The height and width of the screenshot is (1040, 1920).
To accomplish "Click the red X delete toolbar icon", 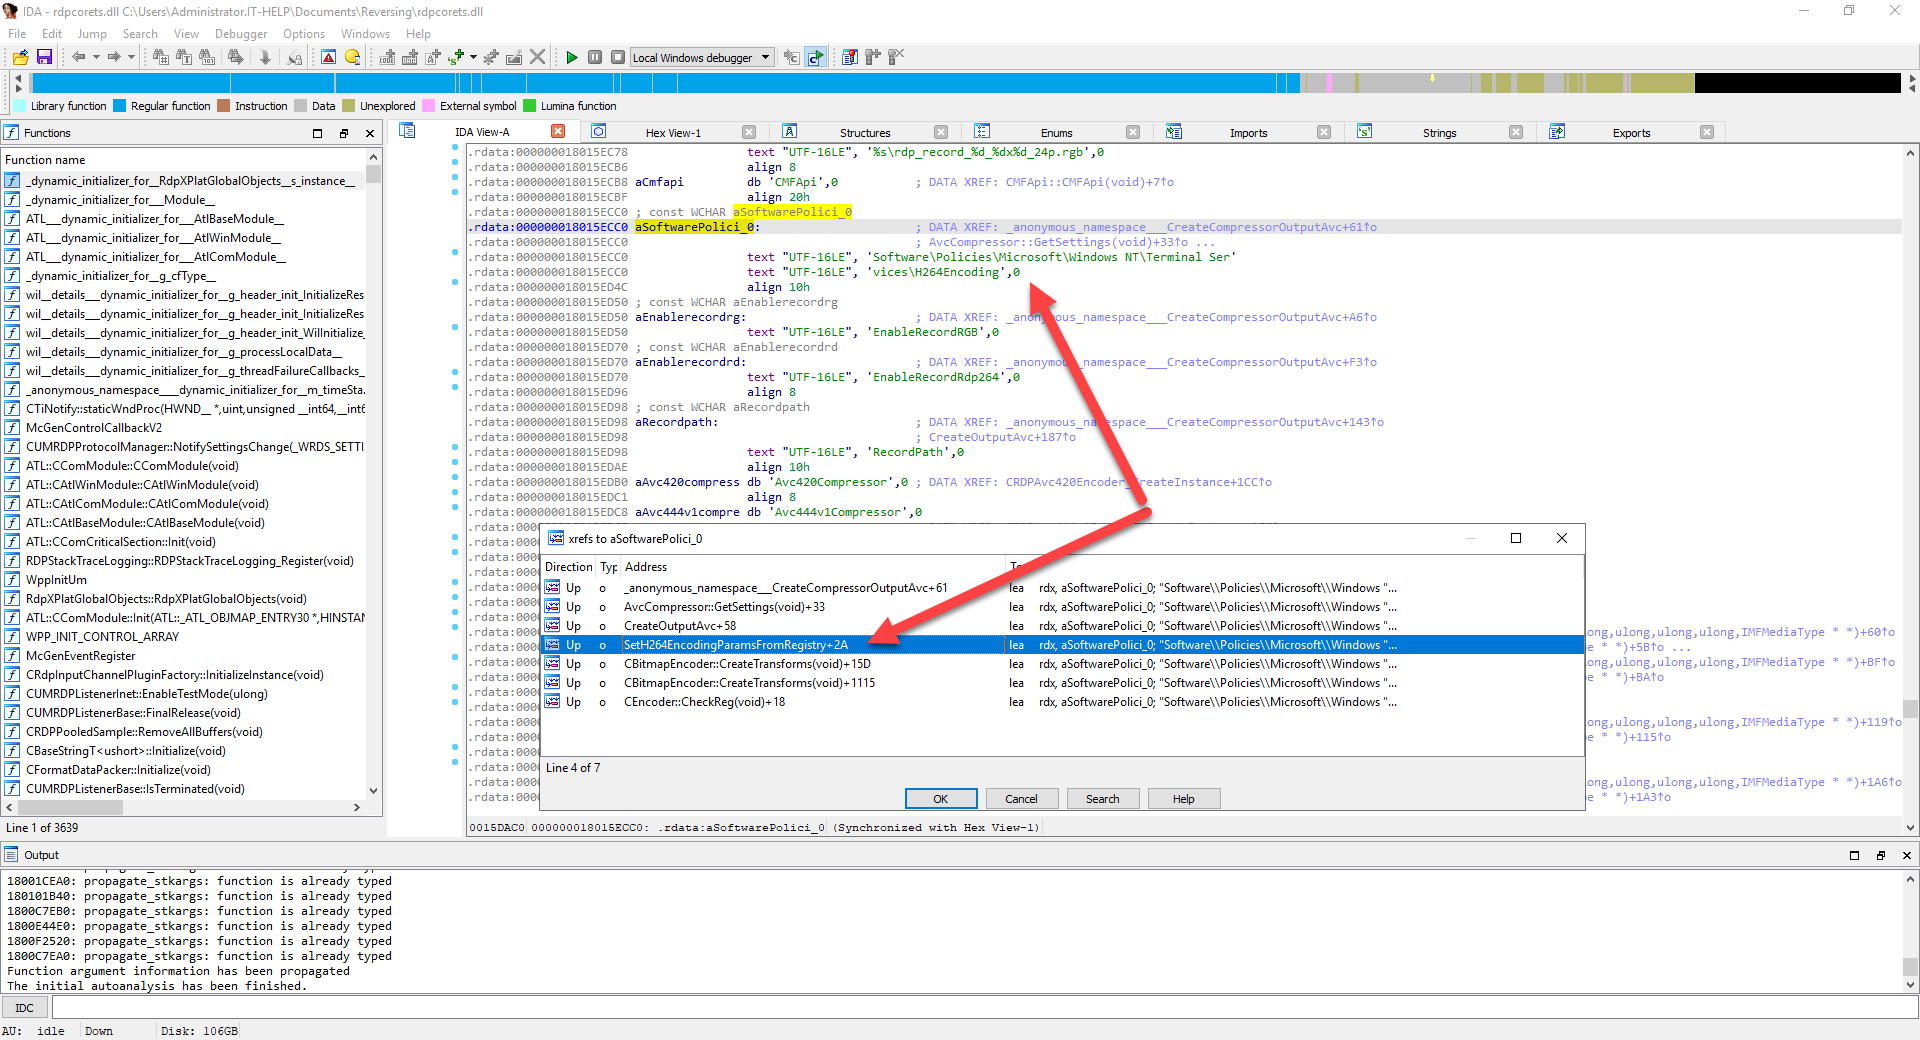I will 537,57.
